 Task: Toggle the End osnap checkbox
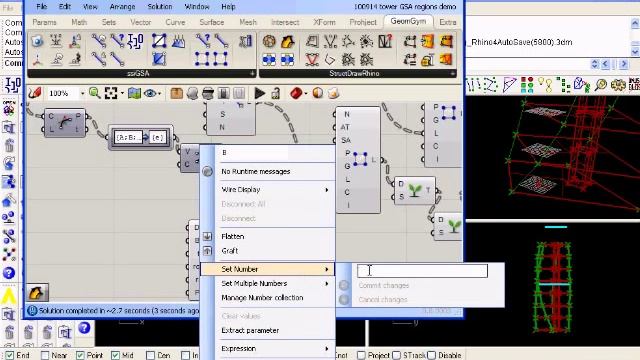coord(10,355)
